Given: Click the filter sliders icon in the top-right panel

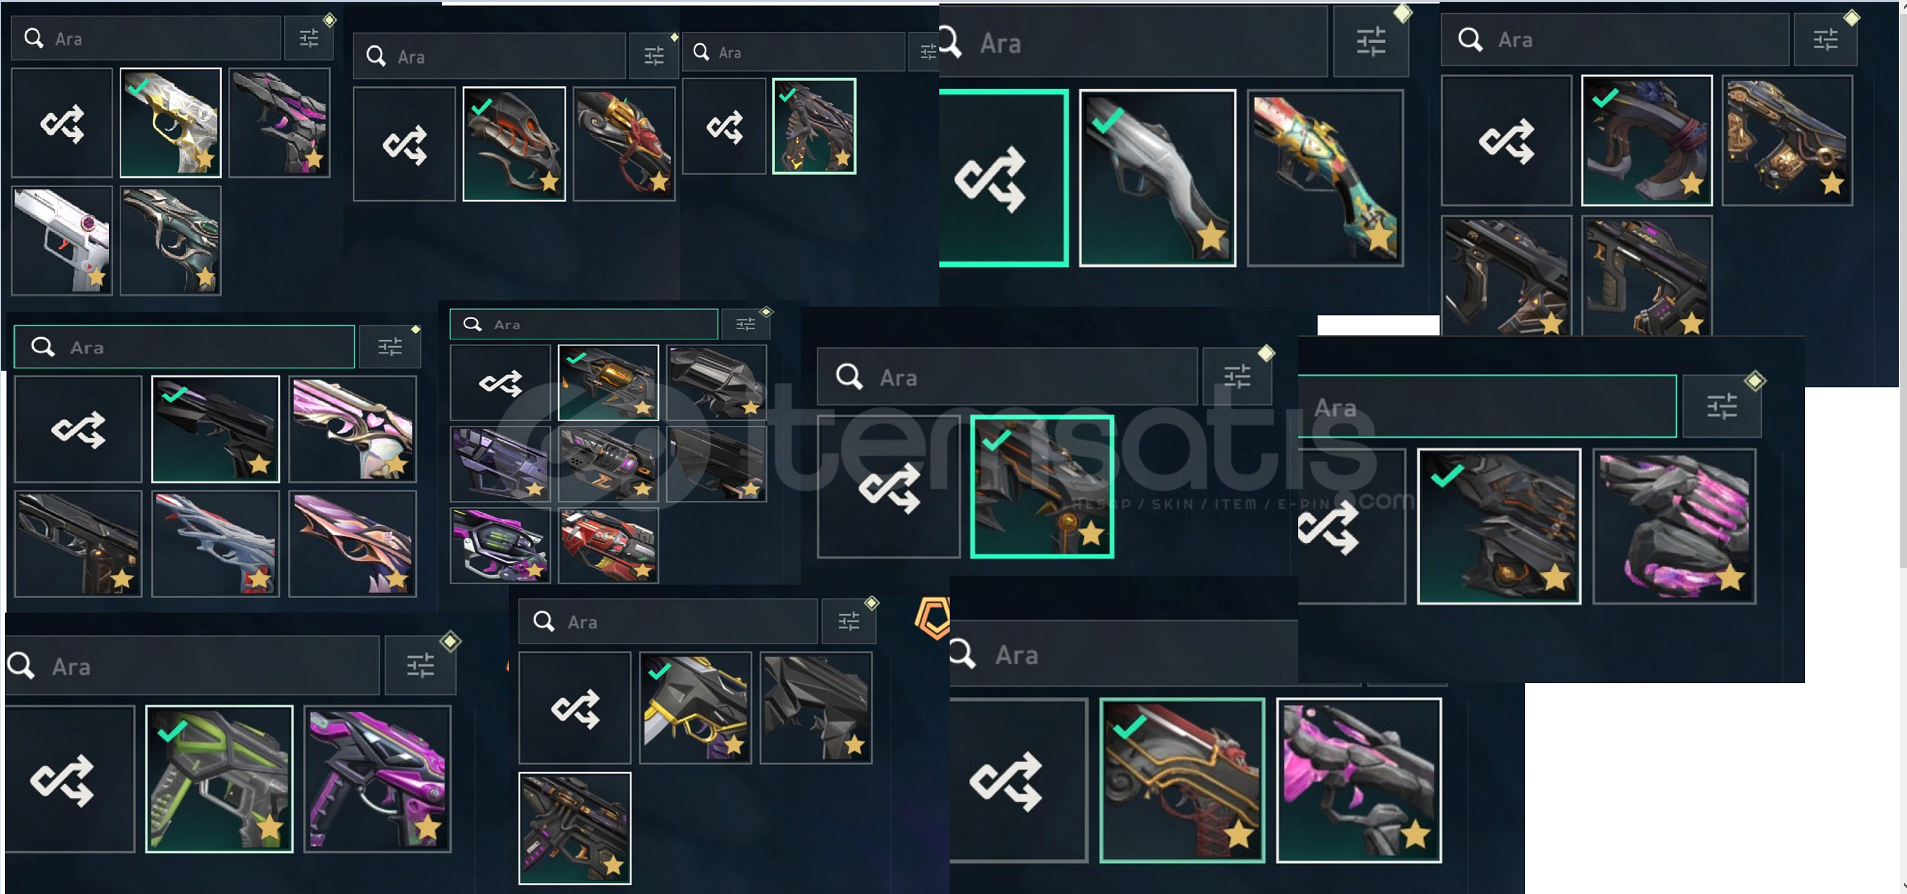Looking at the screenshot, I should (1826, 40).
